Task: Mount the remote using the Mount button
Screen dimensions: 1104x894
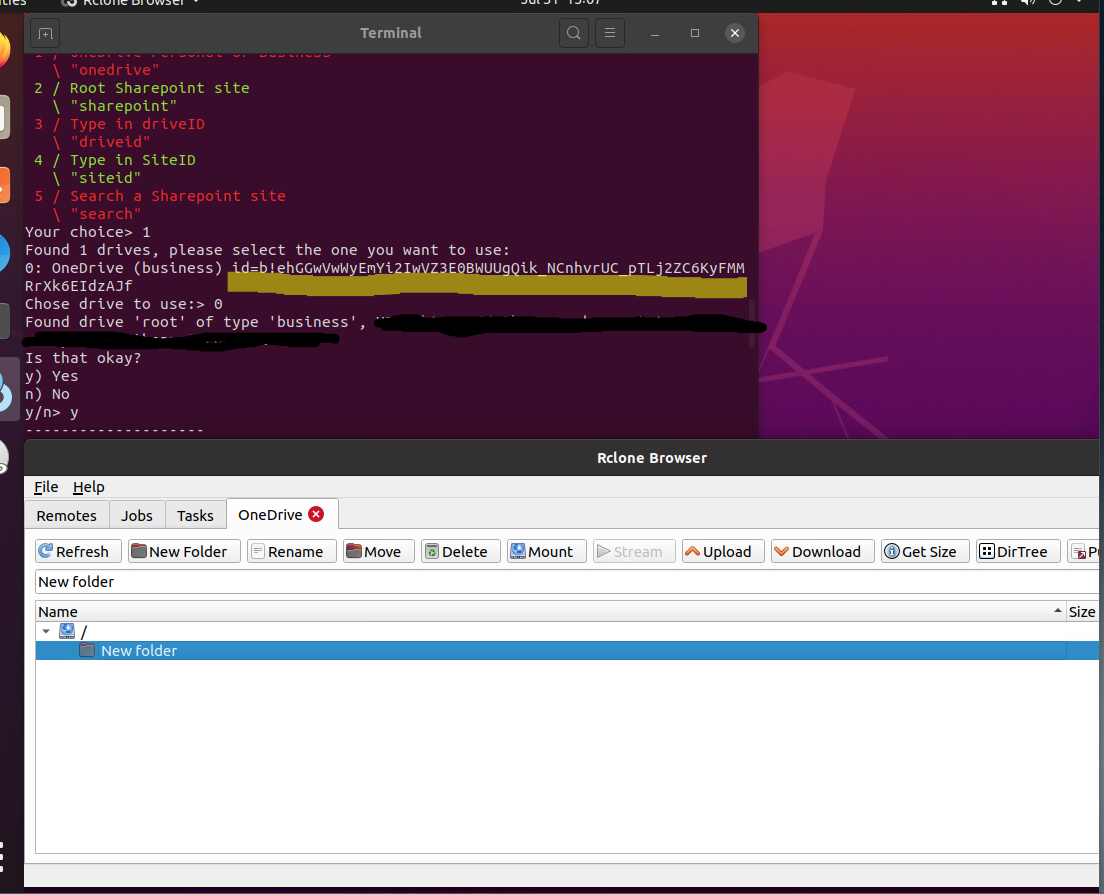Action: click(546, 551)
